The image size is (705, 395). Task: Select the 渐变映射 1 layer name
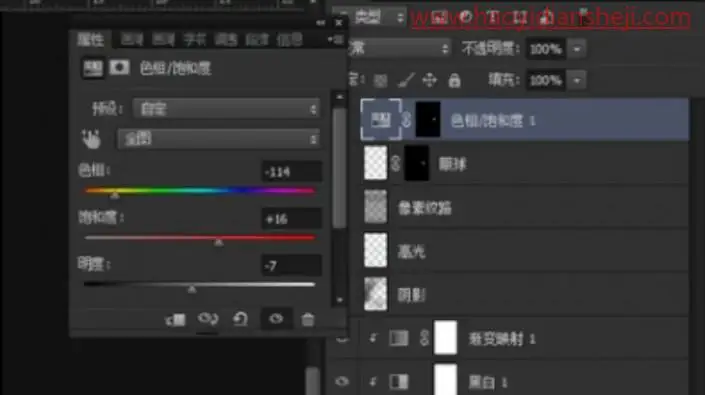click(x=502, y=339)
